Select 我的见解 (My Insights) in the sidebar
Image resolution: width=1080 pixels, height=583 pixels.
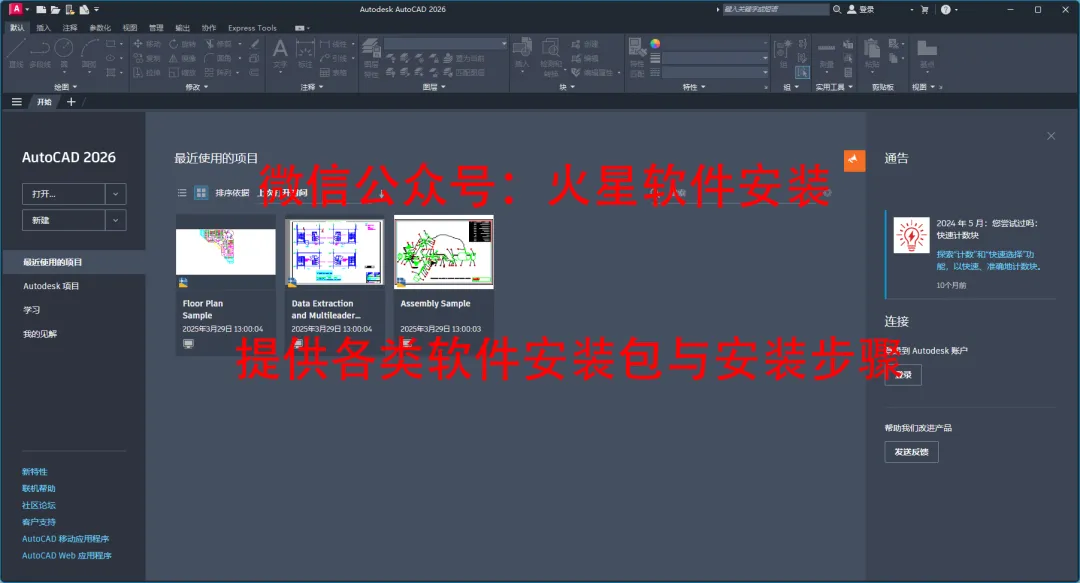40,334
